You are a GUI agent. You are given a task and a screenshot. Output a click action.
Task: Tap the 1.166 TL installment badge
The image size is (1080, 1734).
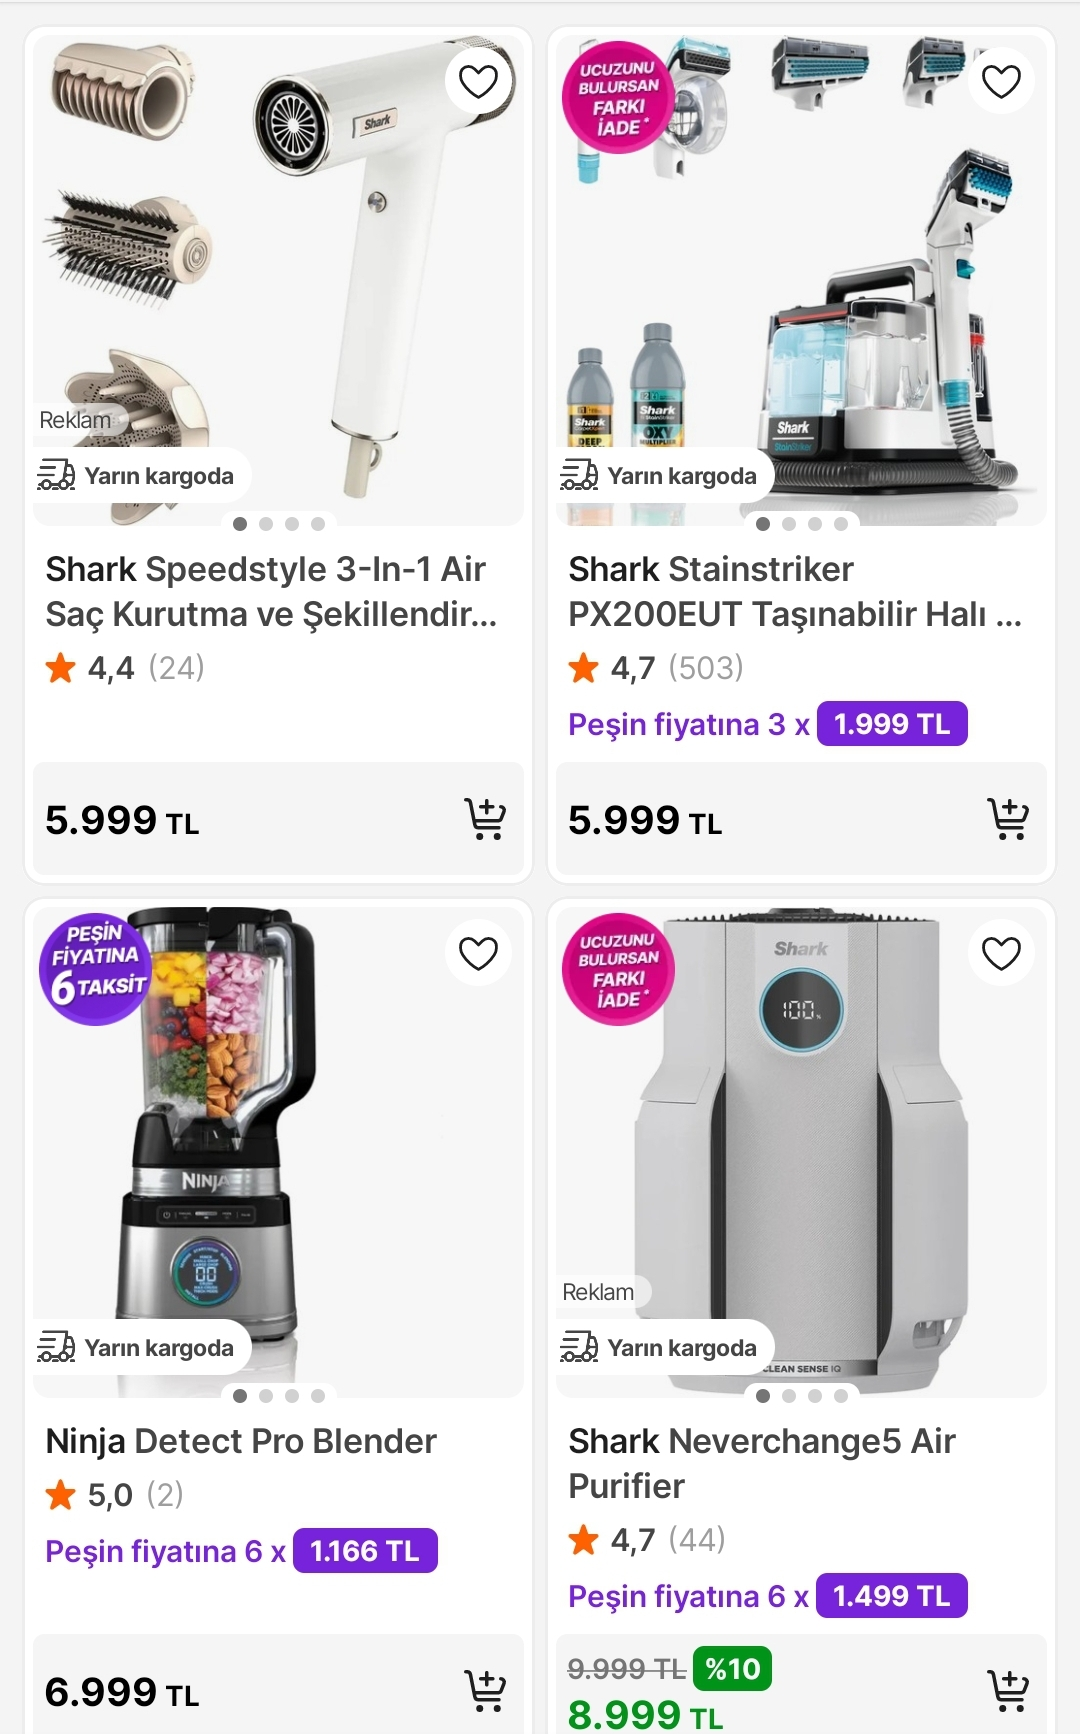click(x=365, y=1551)
